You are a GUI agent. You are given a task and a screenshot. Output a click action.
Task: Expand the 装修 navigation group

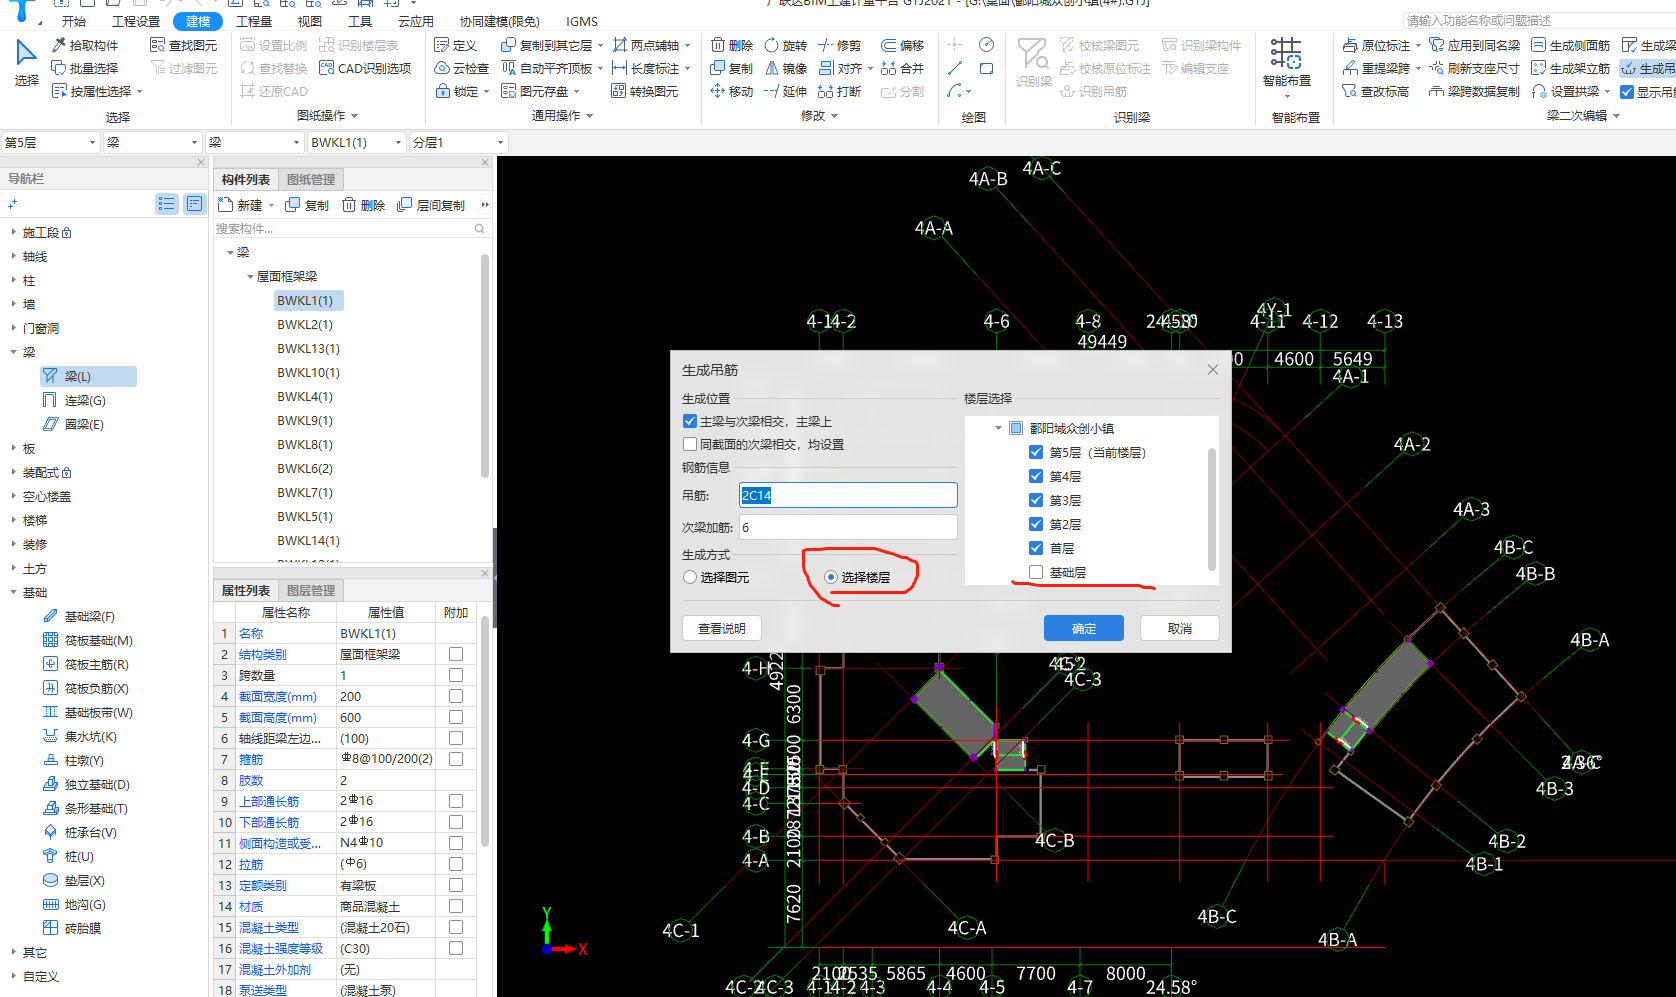13,544
